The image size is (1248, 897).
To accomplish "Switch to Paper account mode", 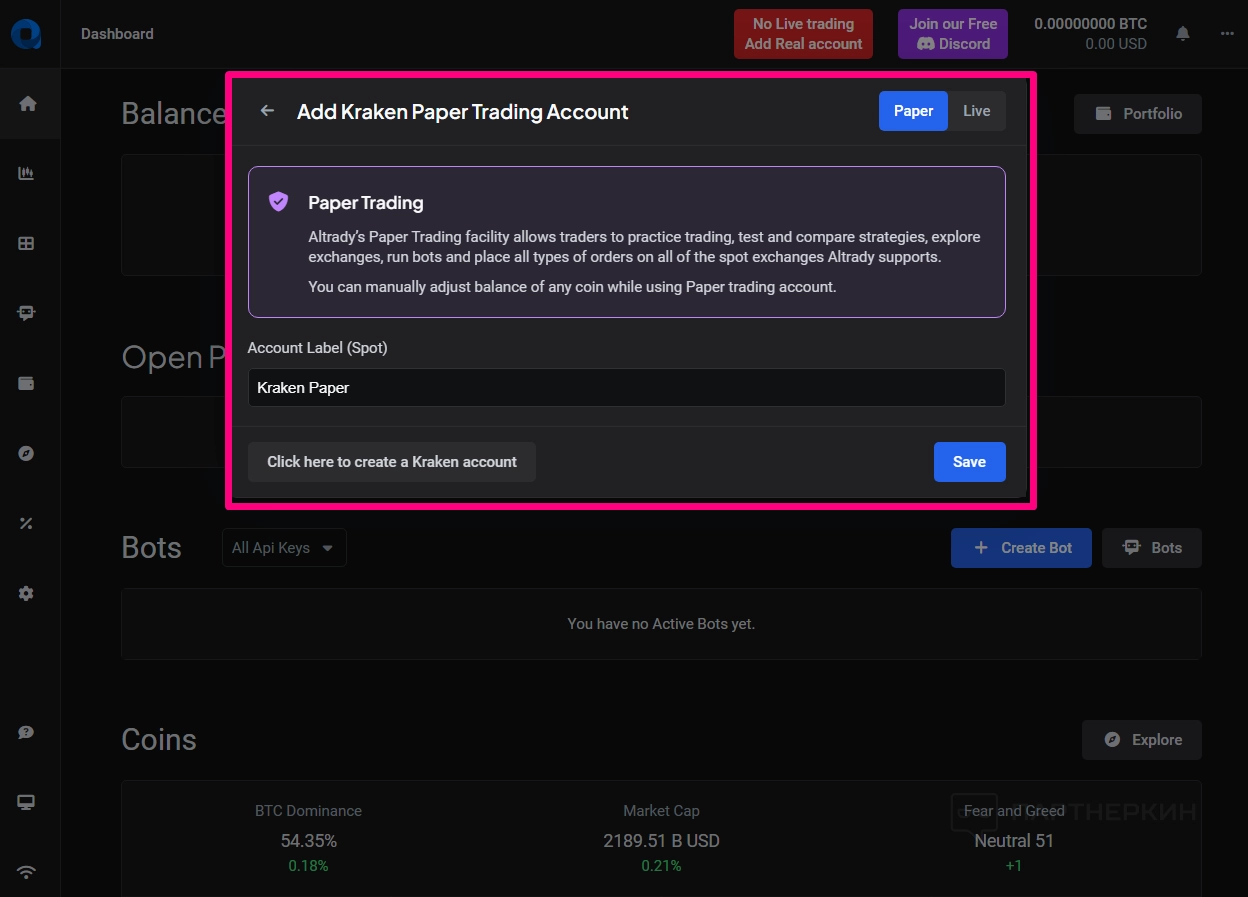I will (913, 111).
